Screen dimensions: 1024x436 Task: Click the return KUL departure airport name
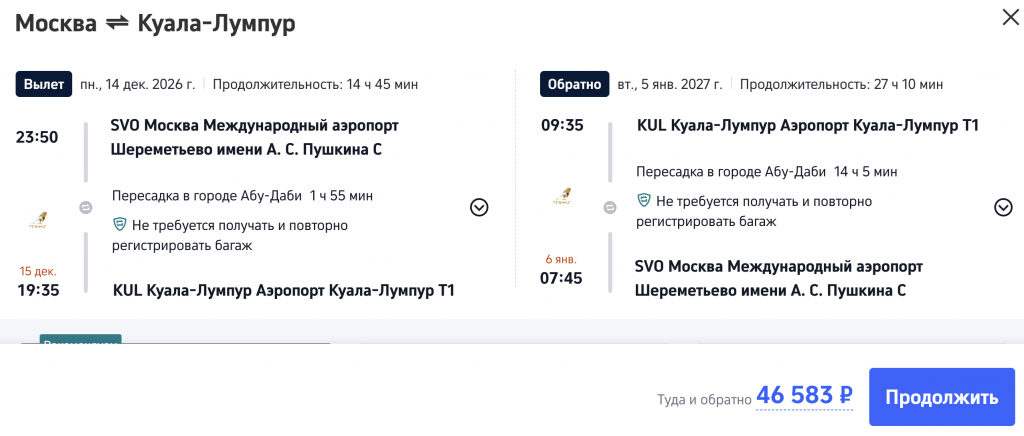[x=807, y=126]
